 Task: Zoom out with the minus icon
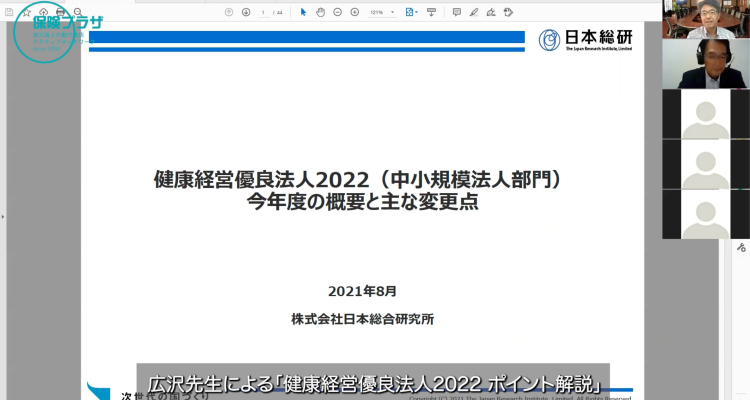(x=337, y=12)
